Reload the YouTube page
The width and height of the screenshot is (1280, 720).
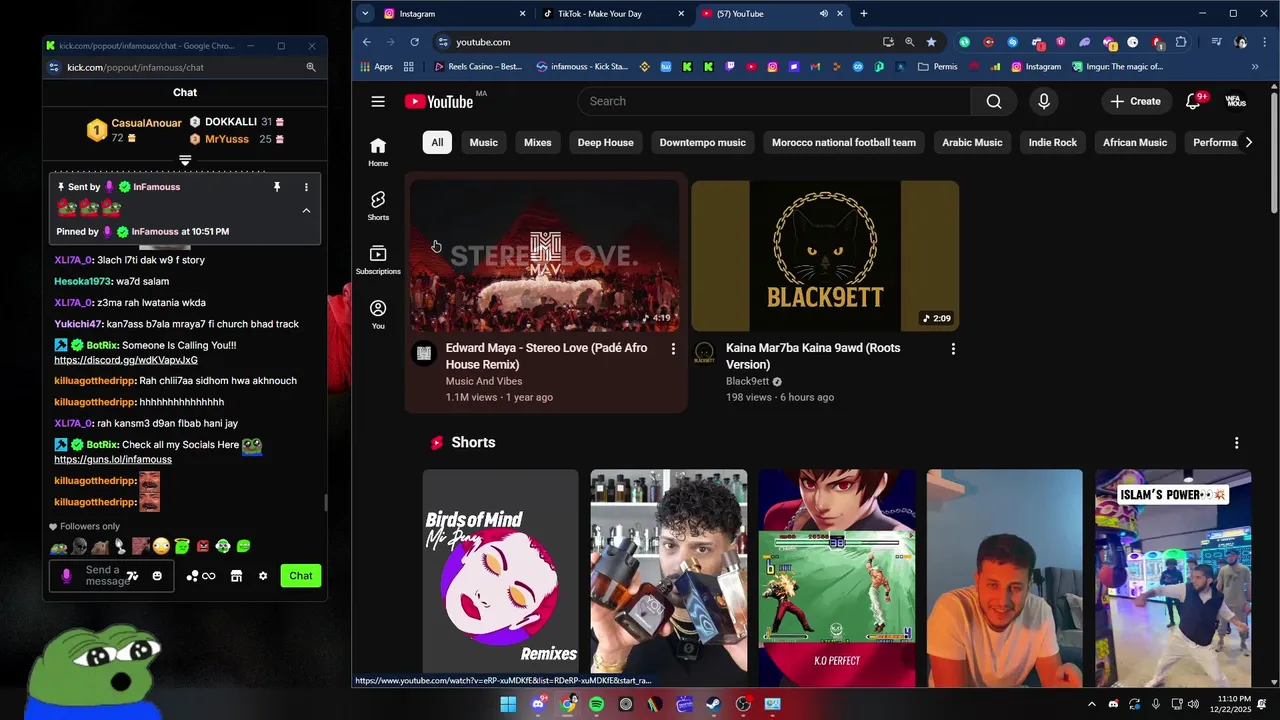click(414, 42)
